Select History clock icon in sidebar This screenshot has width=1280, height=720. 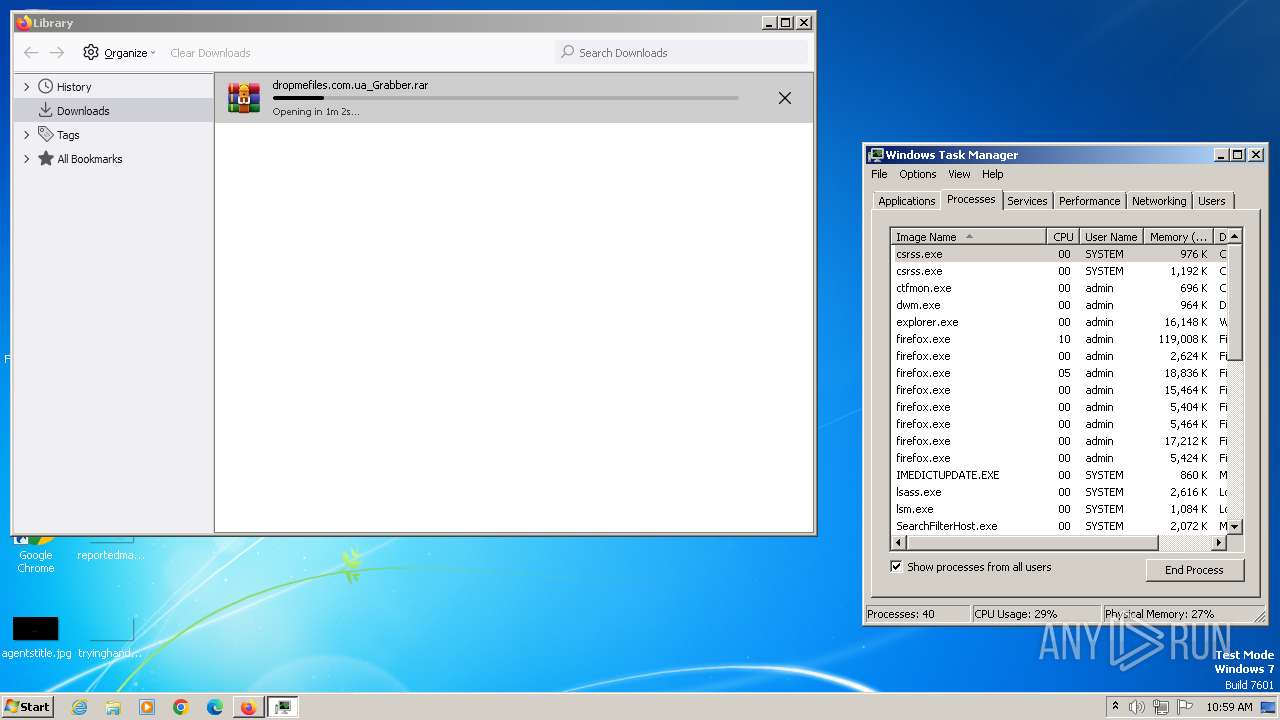tap(46, 87)
